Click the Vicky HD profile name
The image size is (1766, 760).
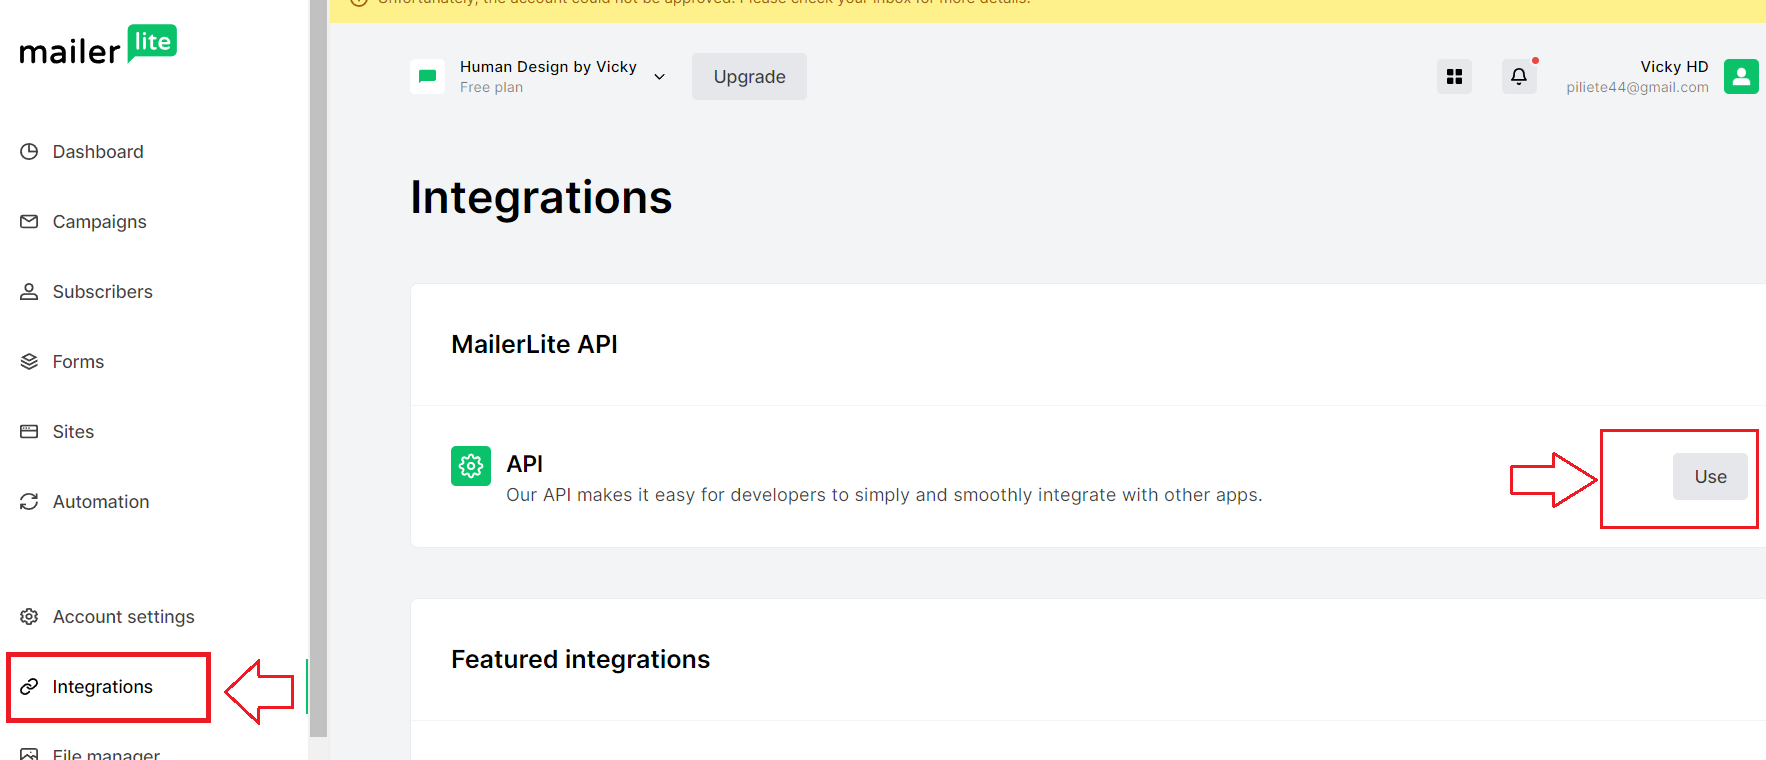coord(1674,67)
